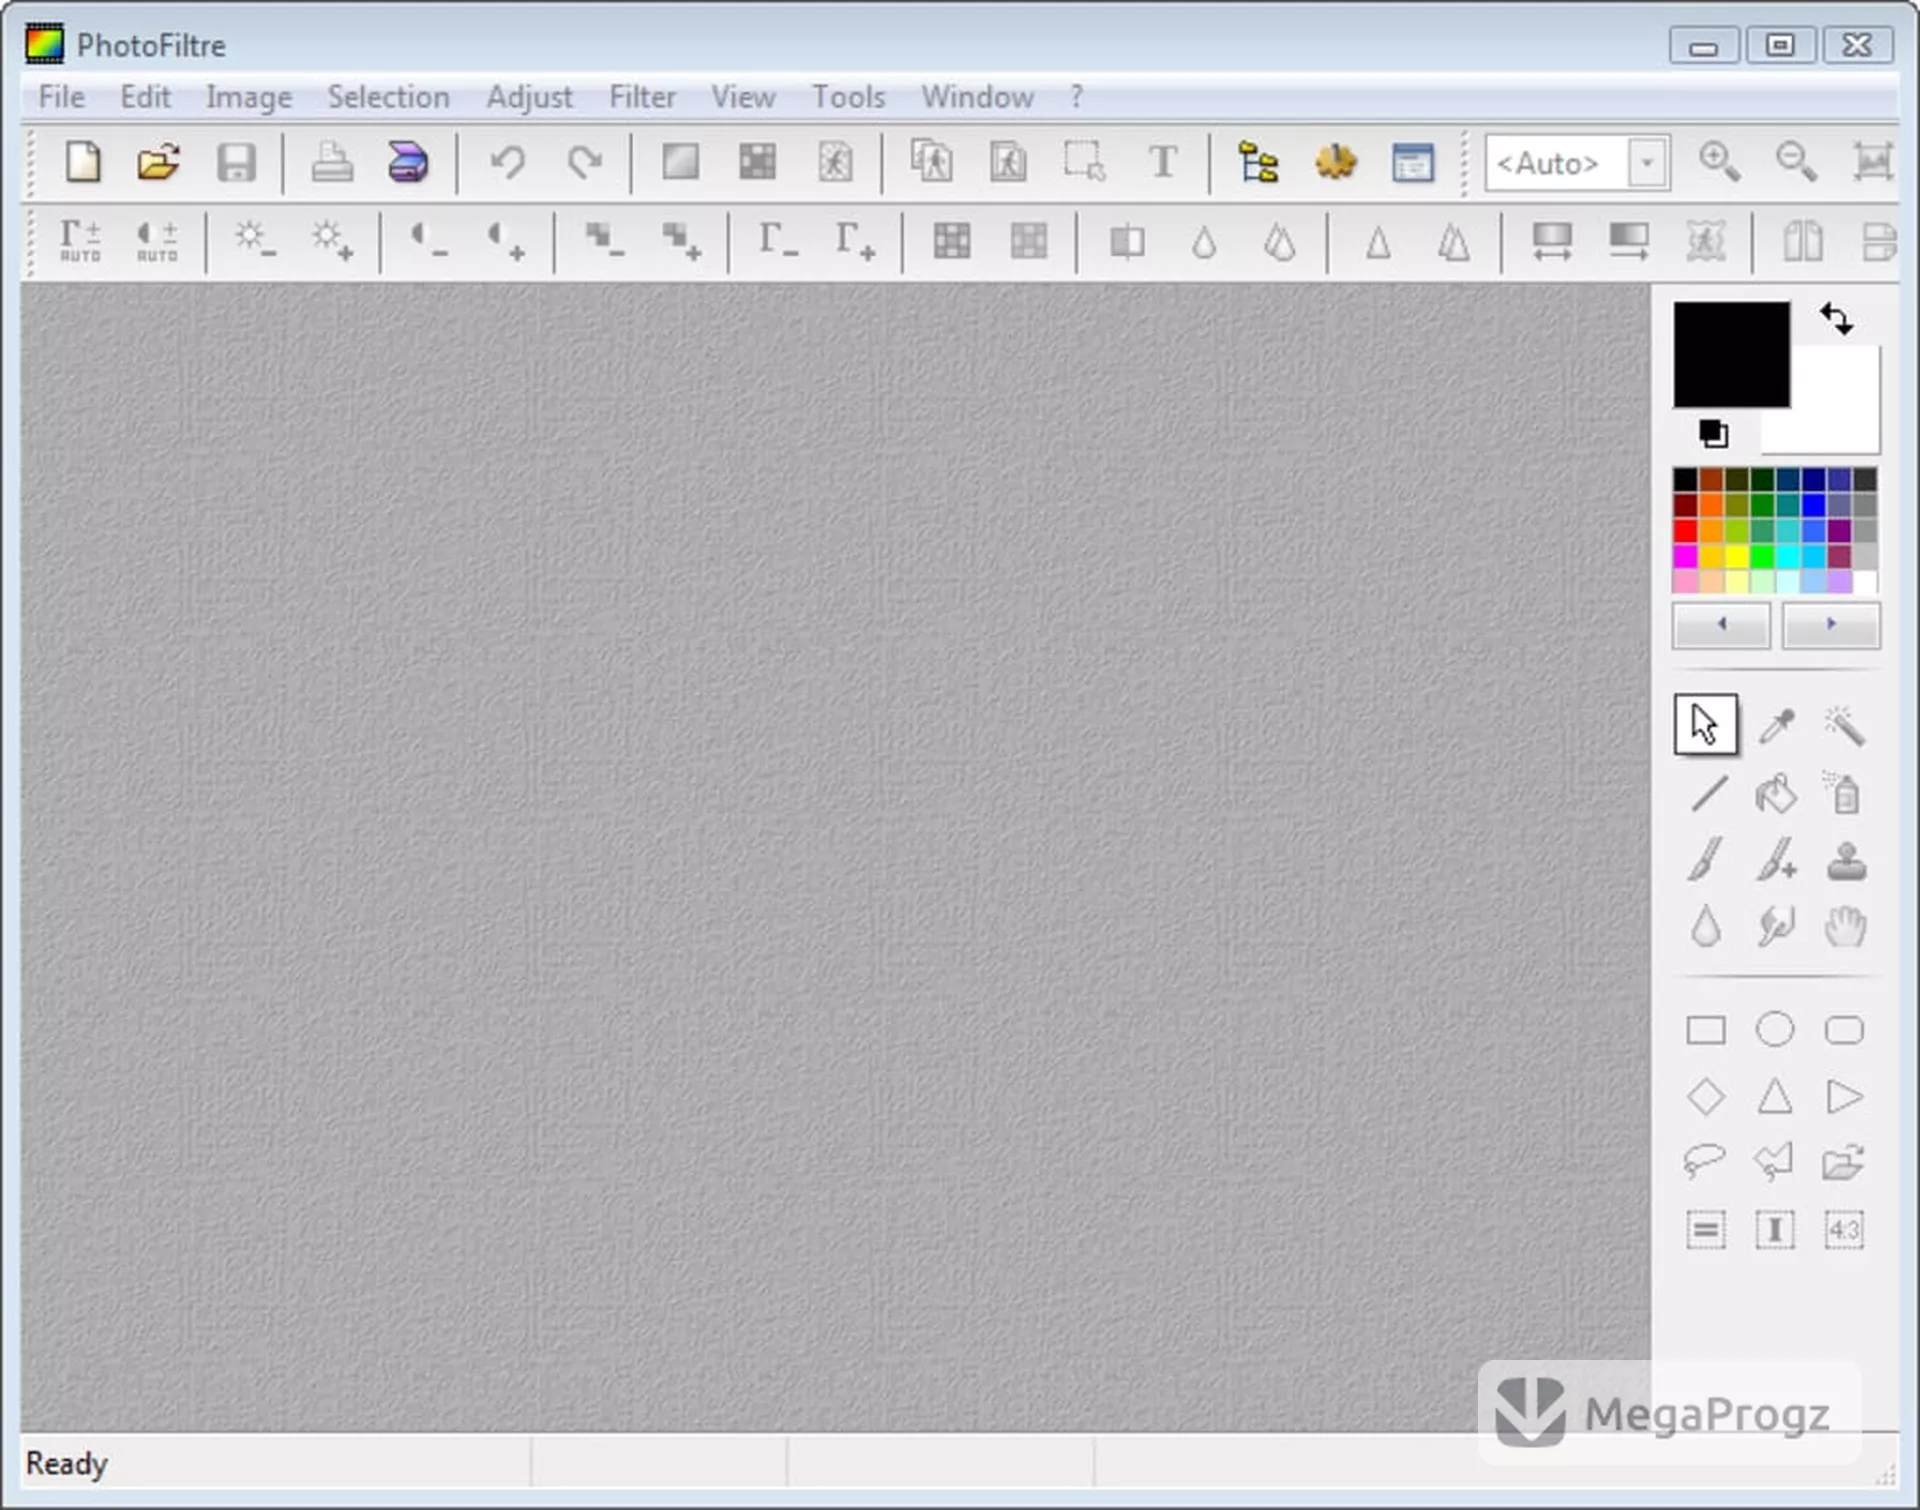
Task: Select the Fill paint bucket tool
Action: click(1776, 794)
